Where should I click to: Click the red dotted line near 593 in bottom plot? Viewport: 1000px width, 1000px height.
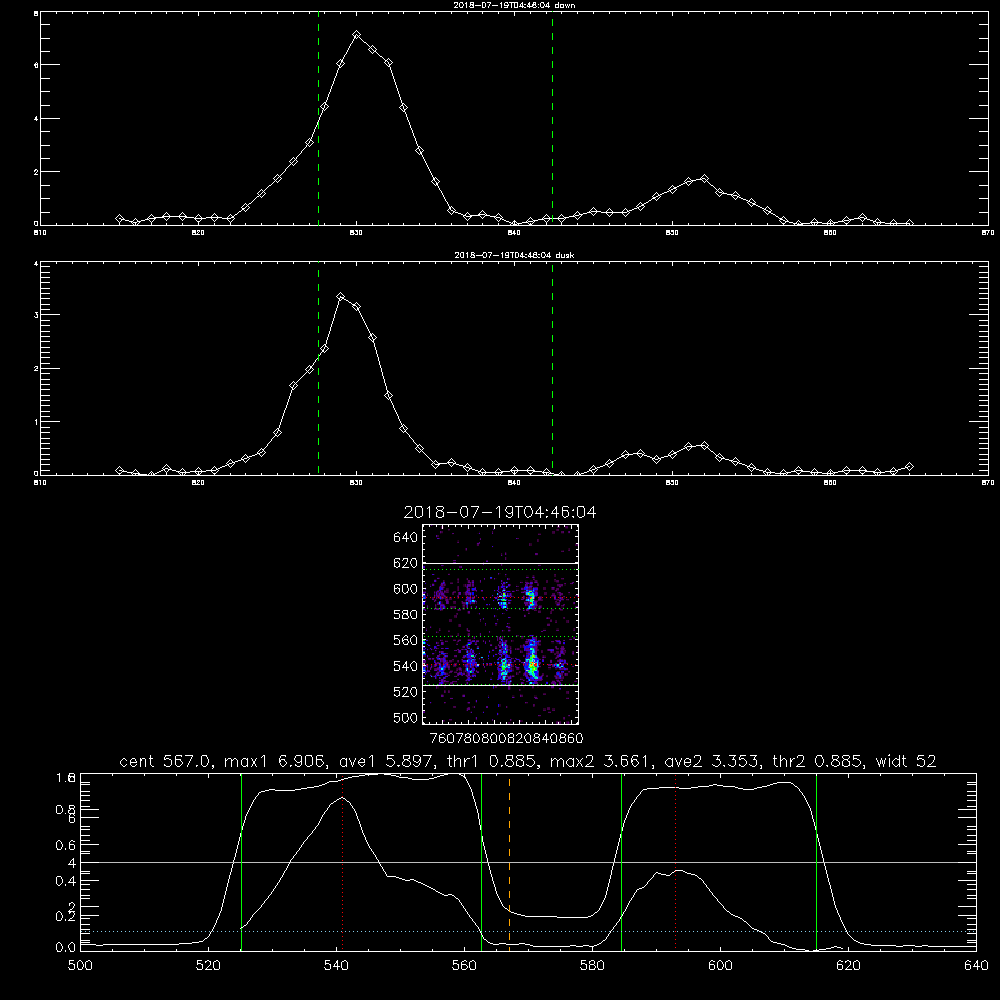pyautogui.click(x=675, y=862)
